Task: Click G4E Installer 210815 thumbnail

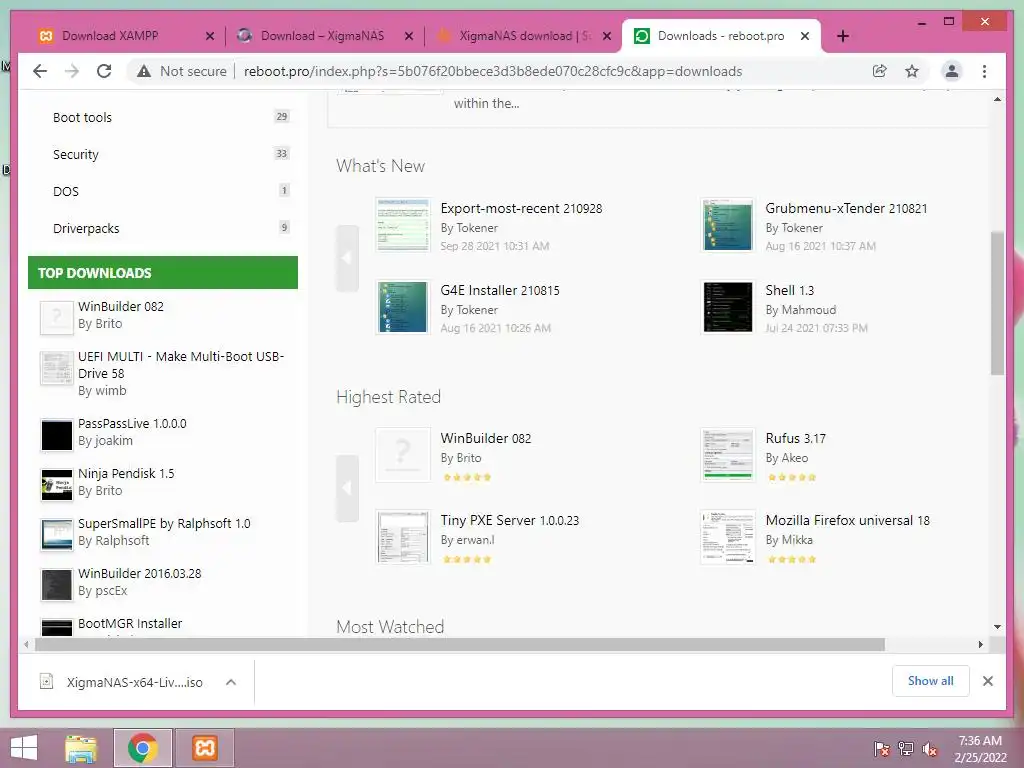Action: pos(403,307)
